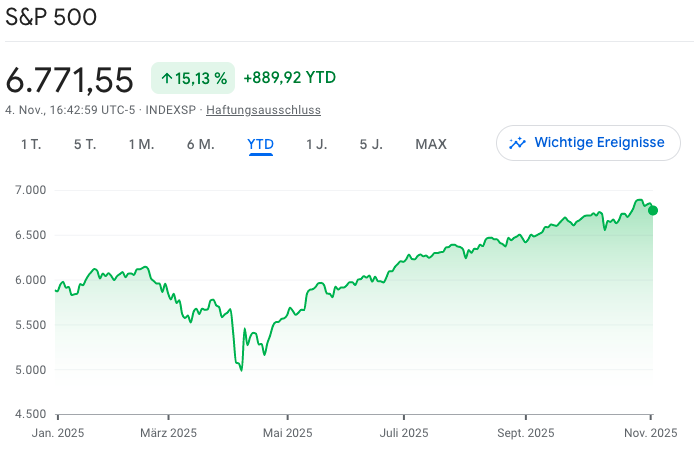Click the 7.000 y-axis label
Screen dimensions: 694x452
coord(31,190)
